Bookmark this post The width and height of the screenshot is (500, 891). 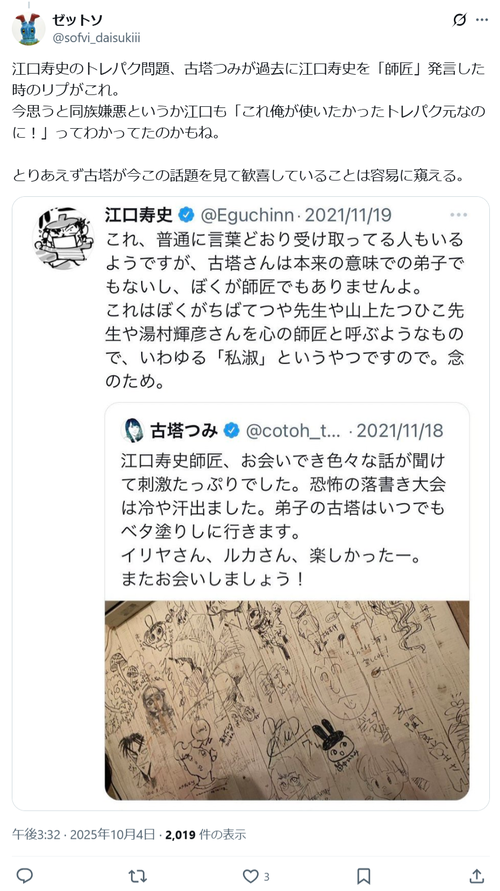pyautogui.click(x=364, y=876)
